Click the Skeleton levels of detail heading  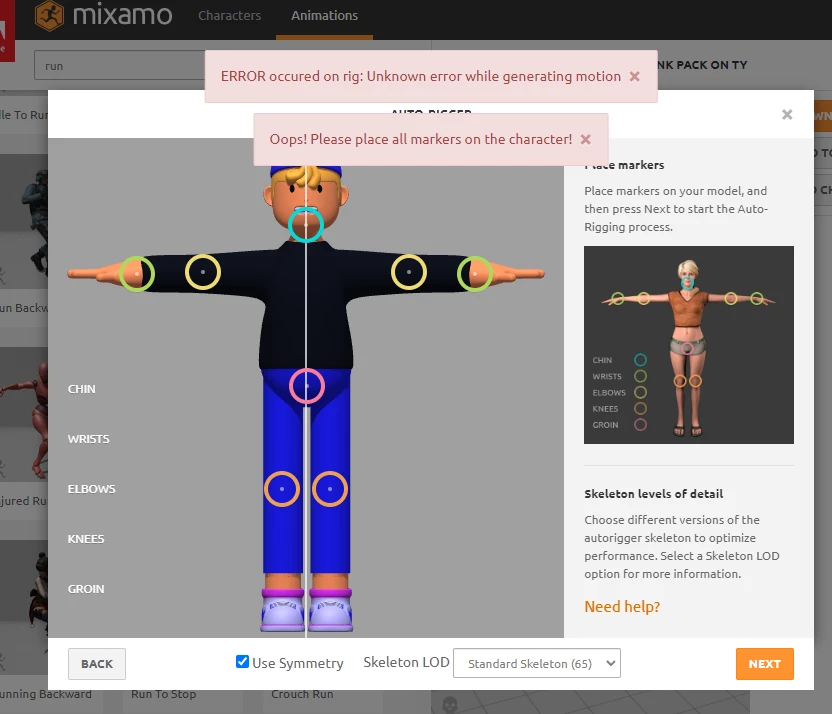coord(653,494)
